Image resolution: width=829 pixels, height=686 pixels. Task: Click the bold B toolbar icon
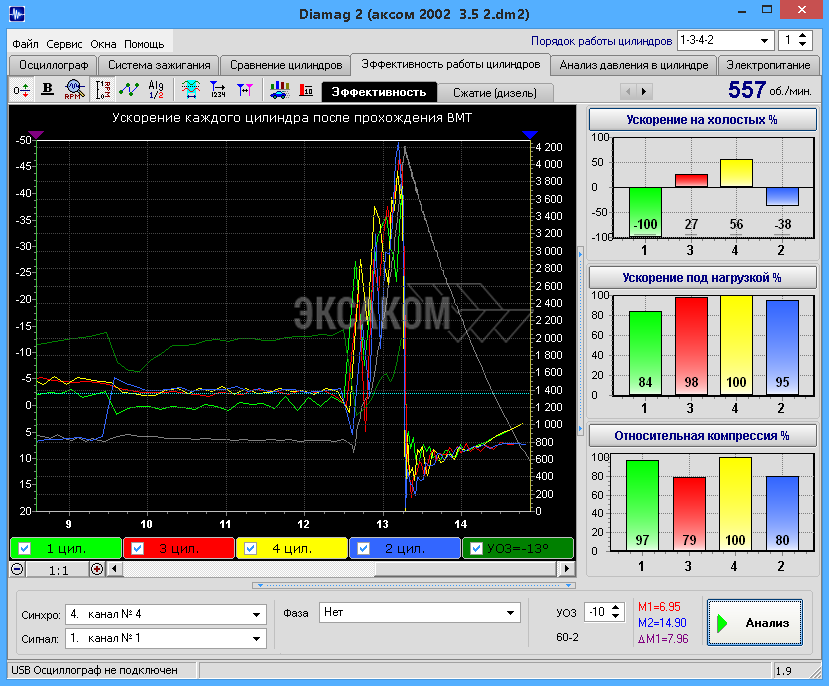pos(47,91)
